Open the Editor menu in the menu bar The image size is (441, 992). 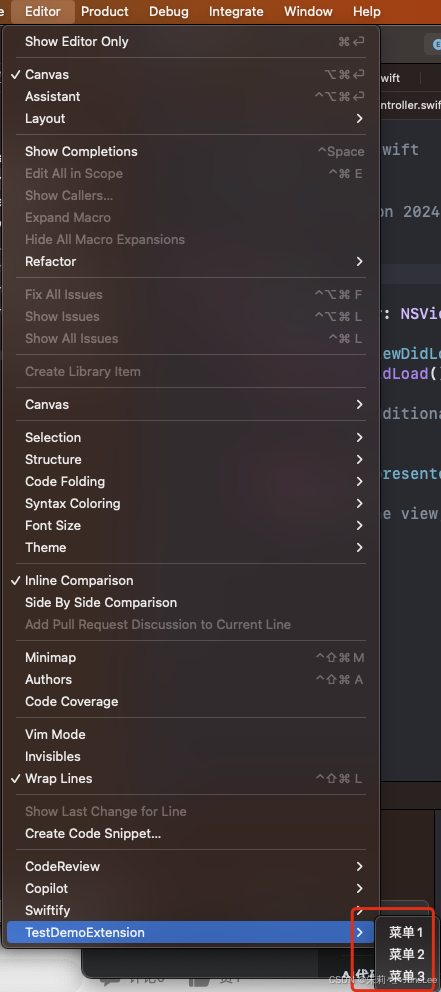pyautogui.click(x=43, y=11)
